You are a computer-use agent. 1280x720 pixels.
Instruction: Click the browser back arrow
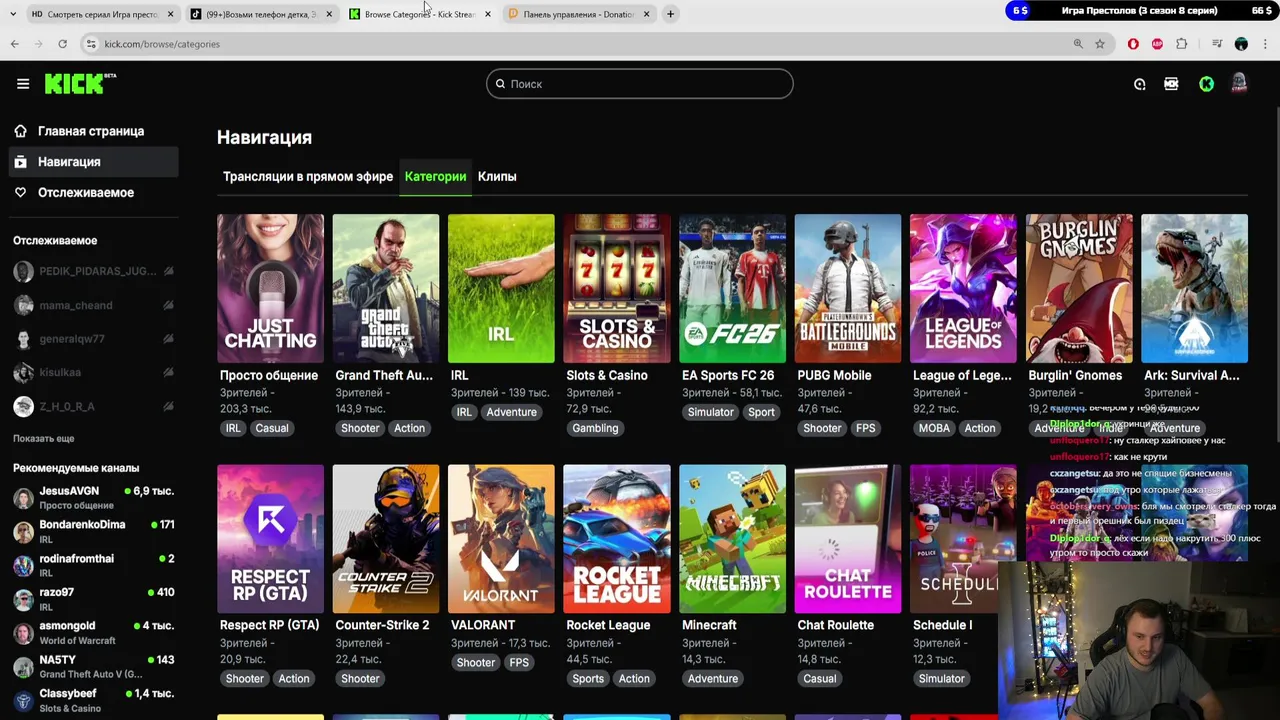14,44
